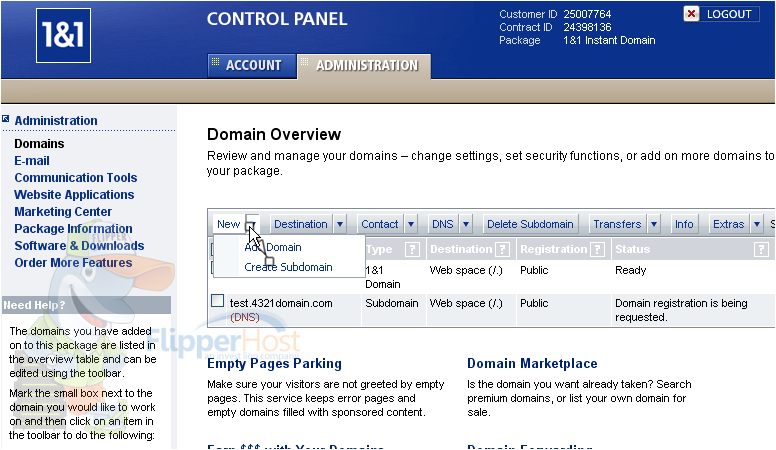The image size is (776, 450).
Task: Click the Customer ID number 25007764
Action: (587, 14)
